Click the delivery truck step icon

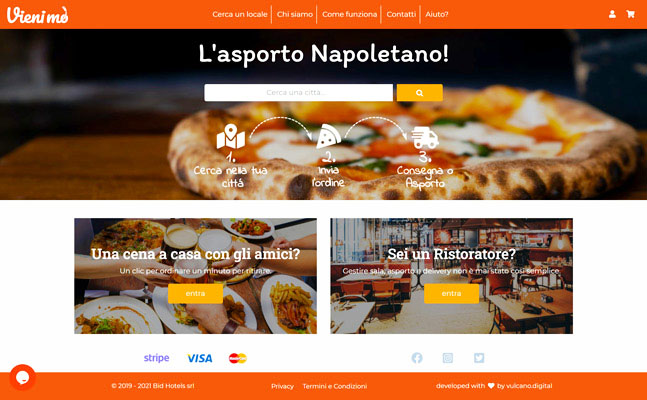coord(425,138)
